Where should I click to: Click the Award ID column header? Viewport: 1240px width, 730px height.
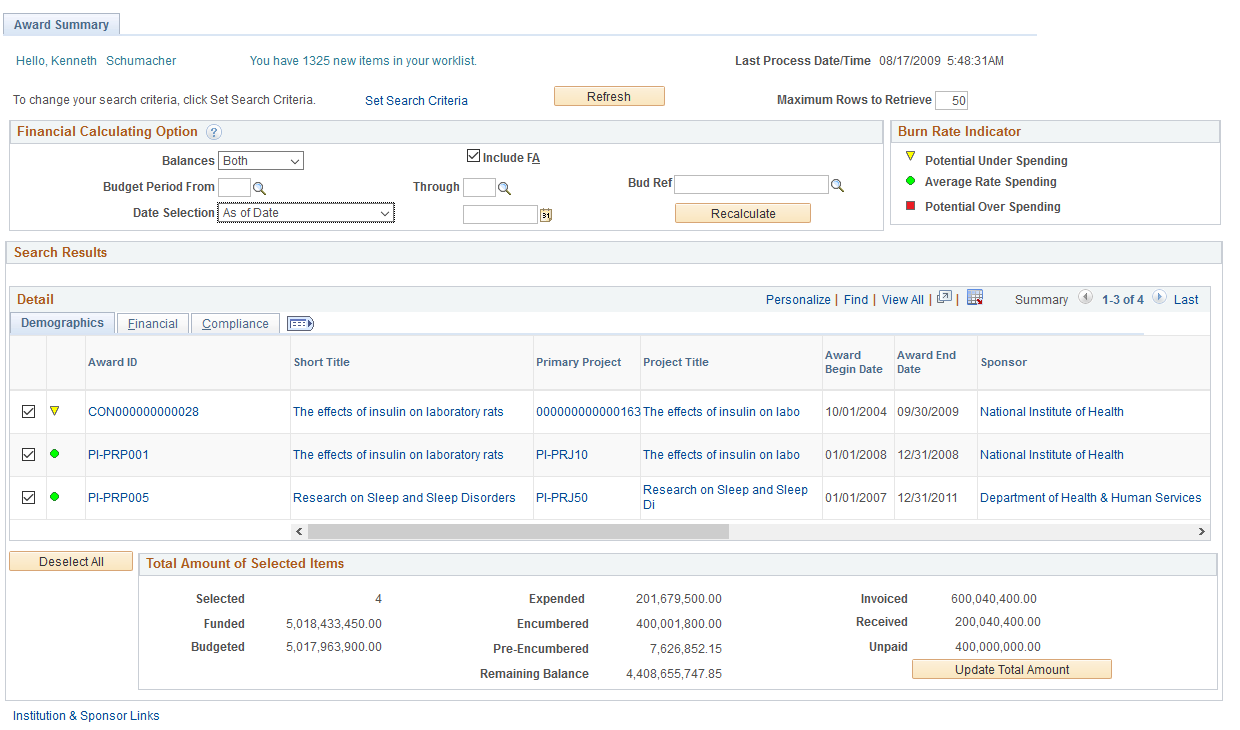coord(113,362)
